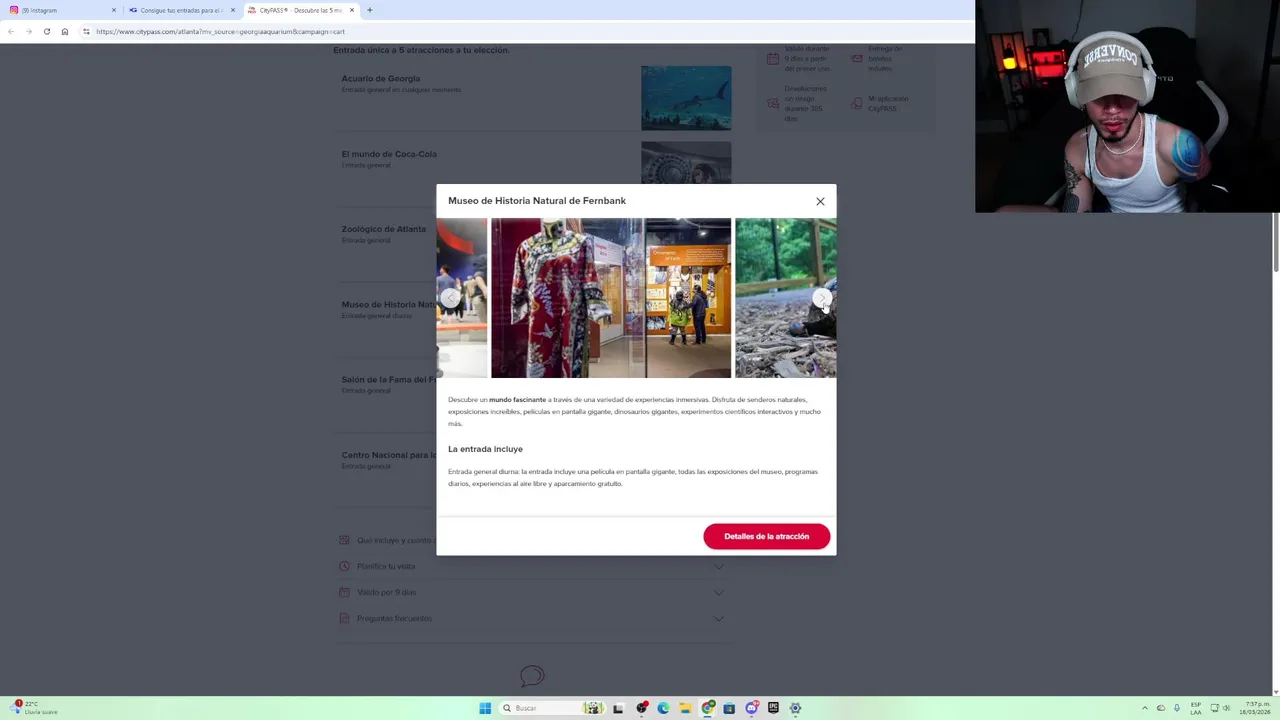Open a new browser tab
The width and height of the screenshot is (1280, 720).
(x=369, y=10)
